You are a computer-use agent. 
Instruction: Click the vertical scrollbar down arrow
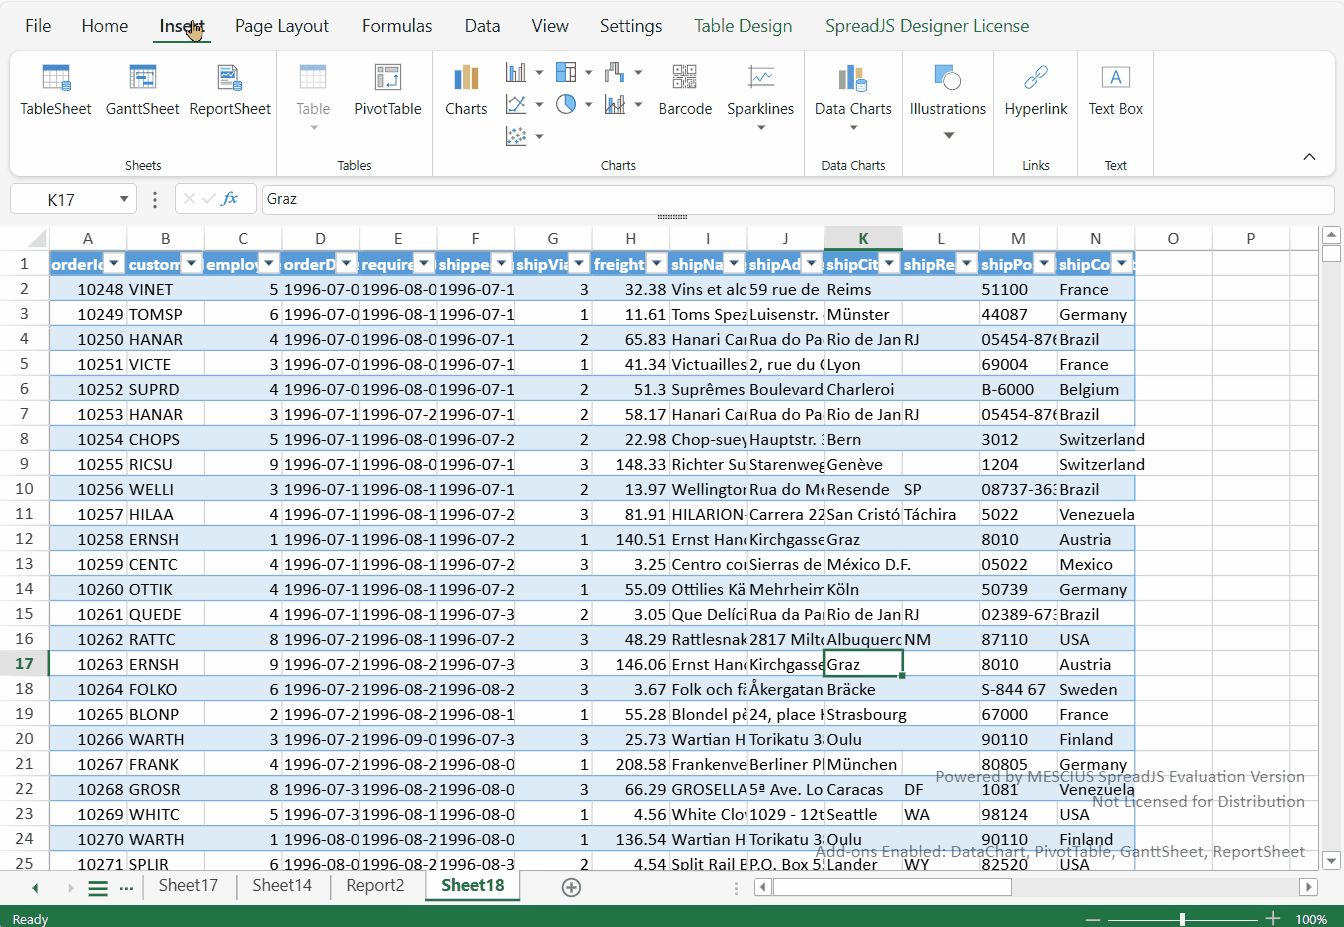[x=1331, y=860]
